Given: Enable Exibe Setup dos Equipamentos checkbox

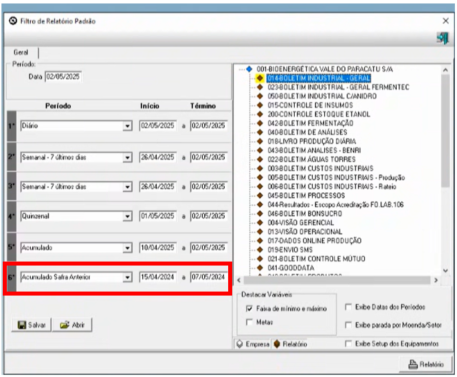Looking at the screenshot, I should (x=348, y=343).
